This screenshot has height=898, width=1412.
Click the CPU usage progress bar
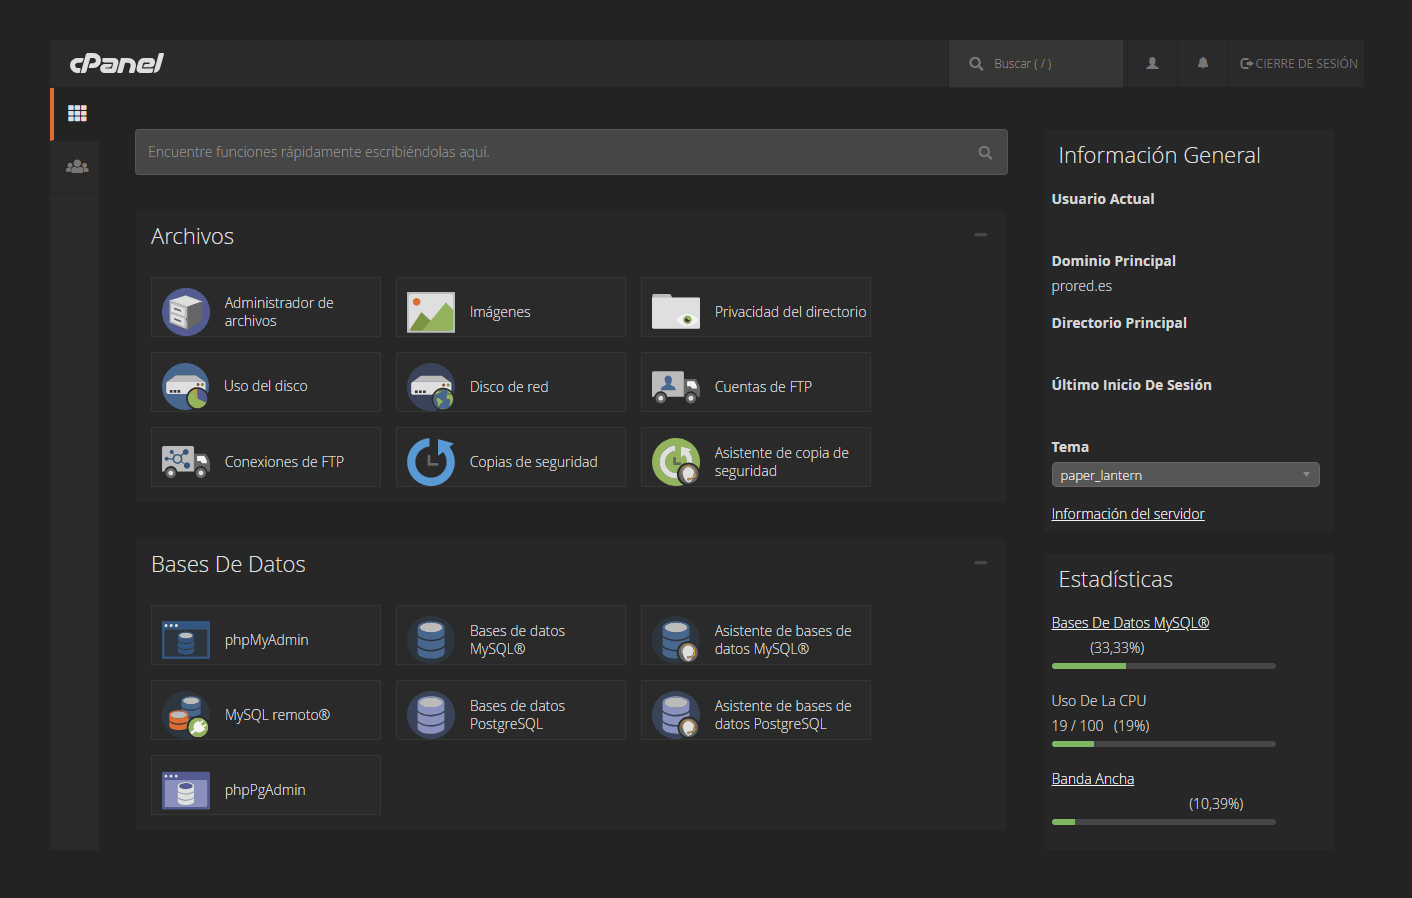point(1164,744)
